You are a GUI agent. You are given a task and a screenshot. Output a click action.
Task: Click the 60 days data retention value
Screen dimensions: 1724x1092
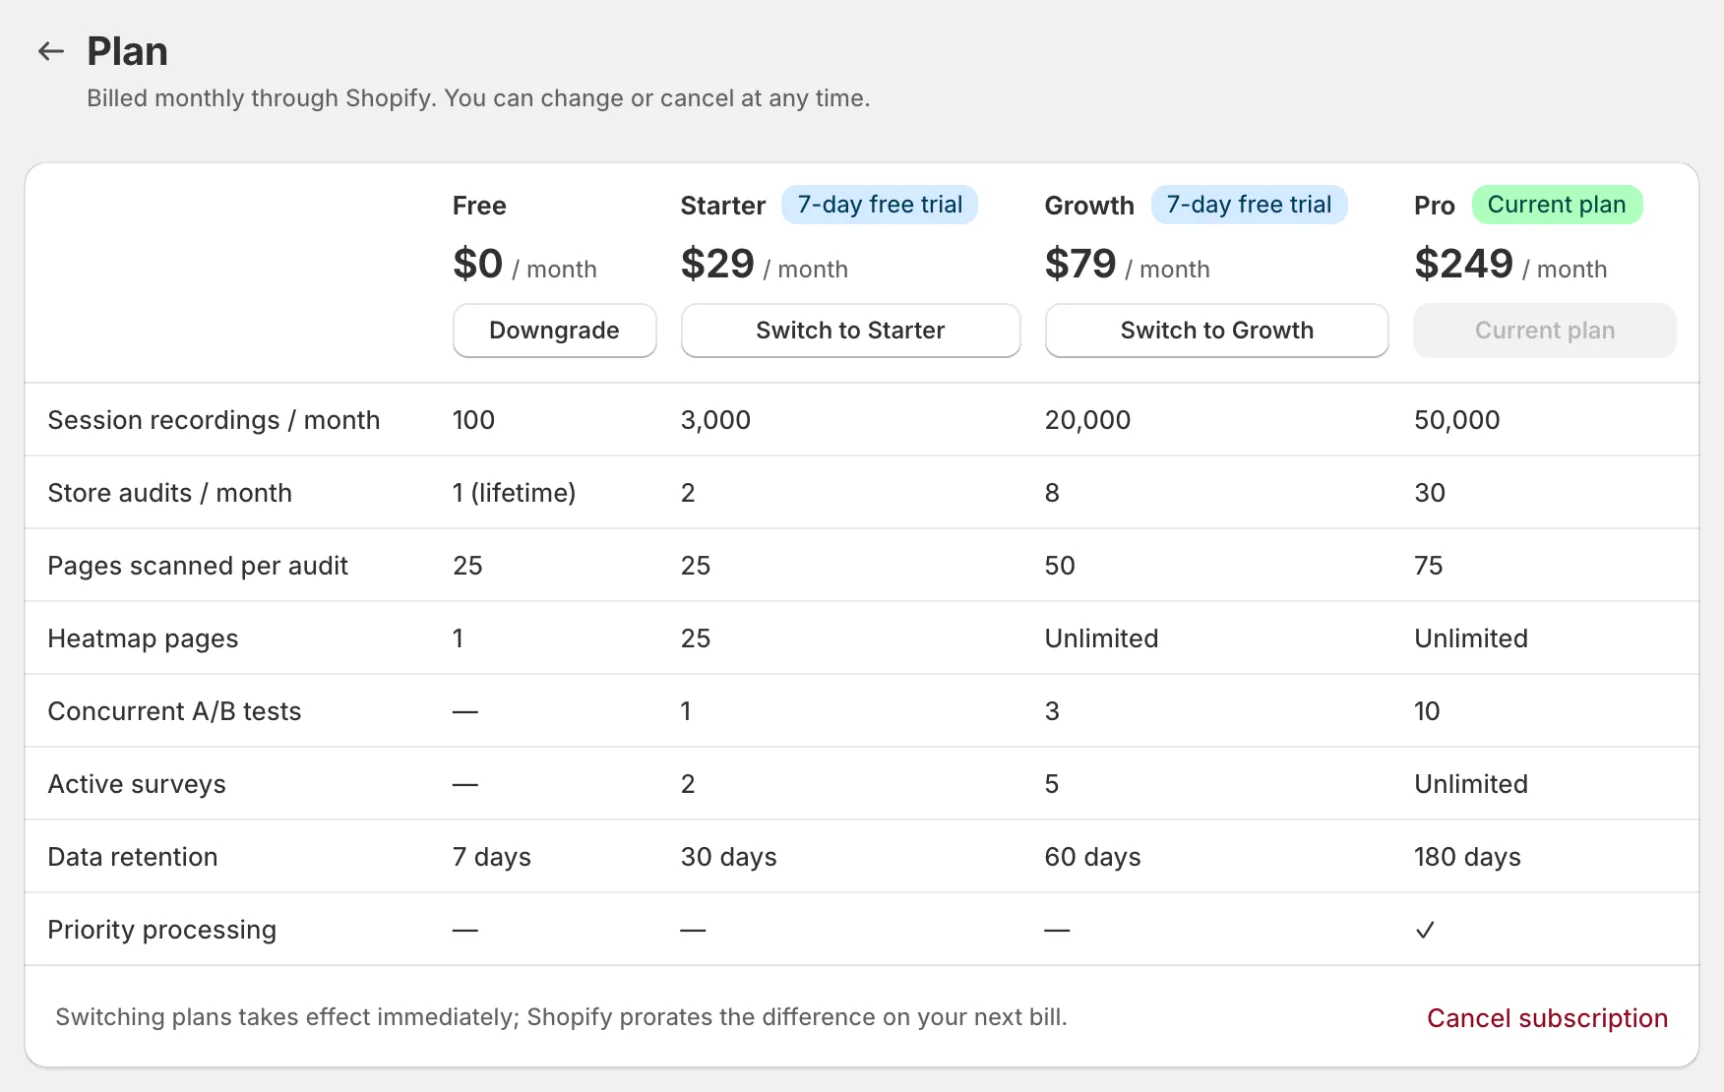point(1092,857)
